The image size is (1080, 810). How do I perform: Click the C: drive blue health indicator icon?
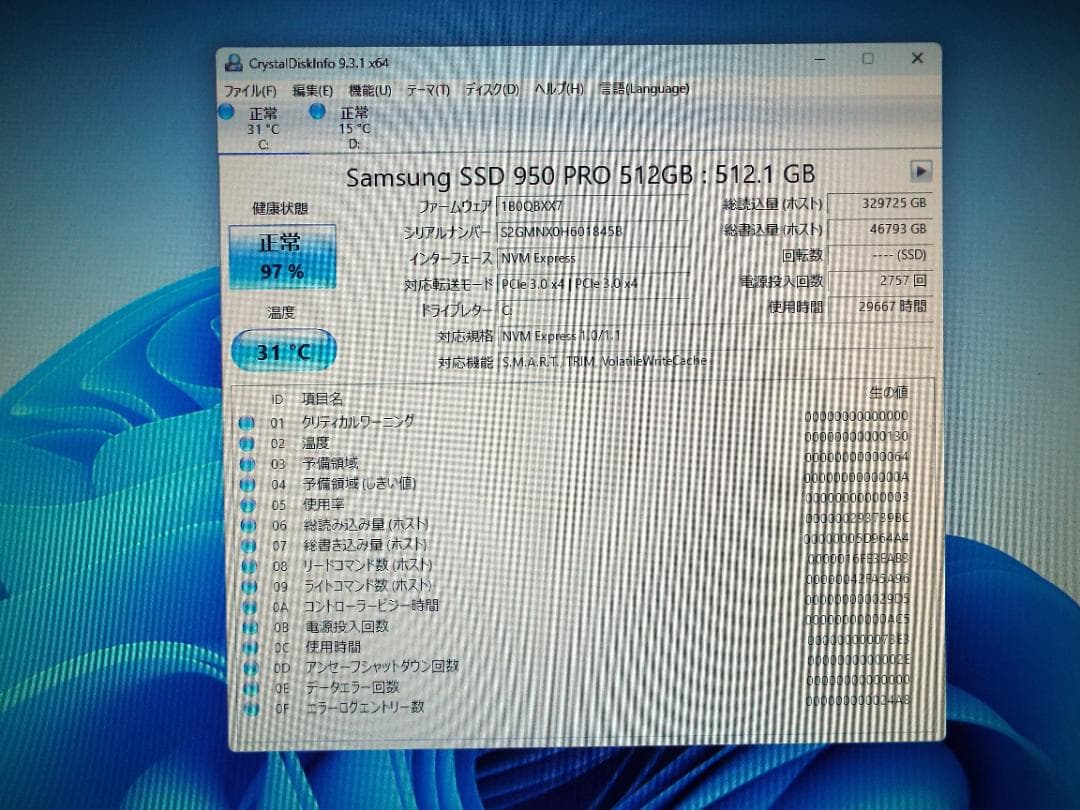point(226,112)
